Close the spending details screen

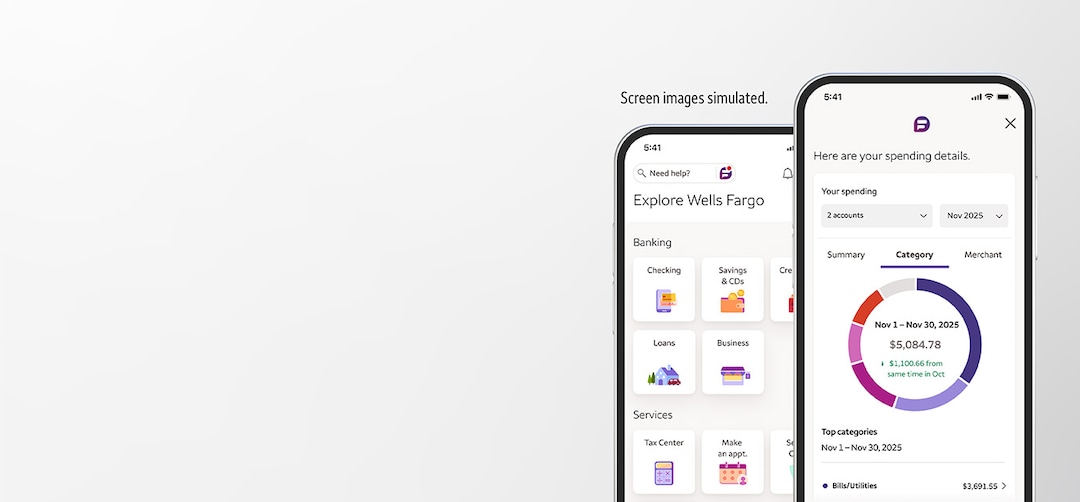[1010, 123]
